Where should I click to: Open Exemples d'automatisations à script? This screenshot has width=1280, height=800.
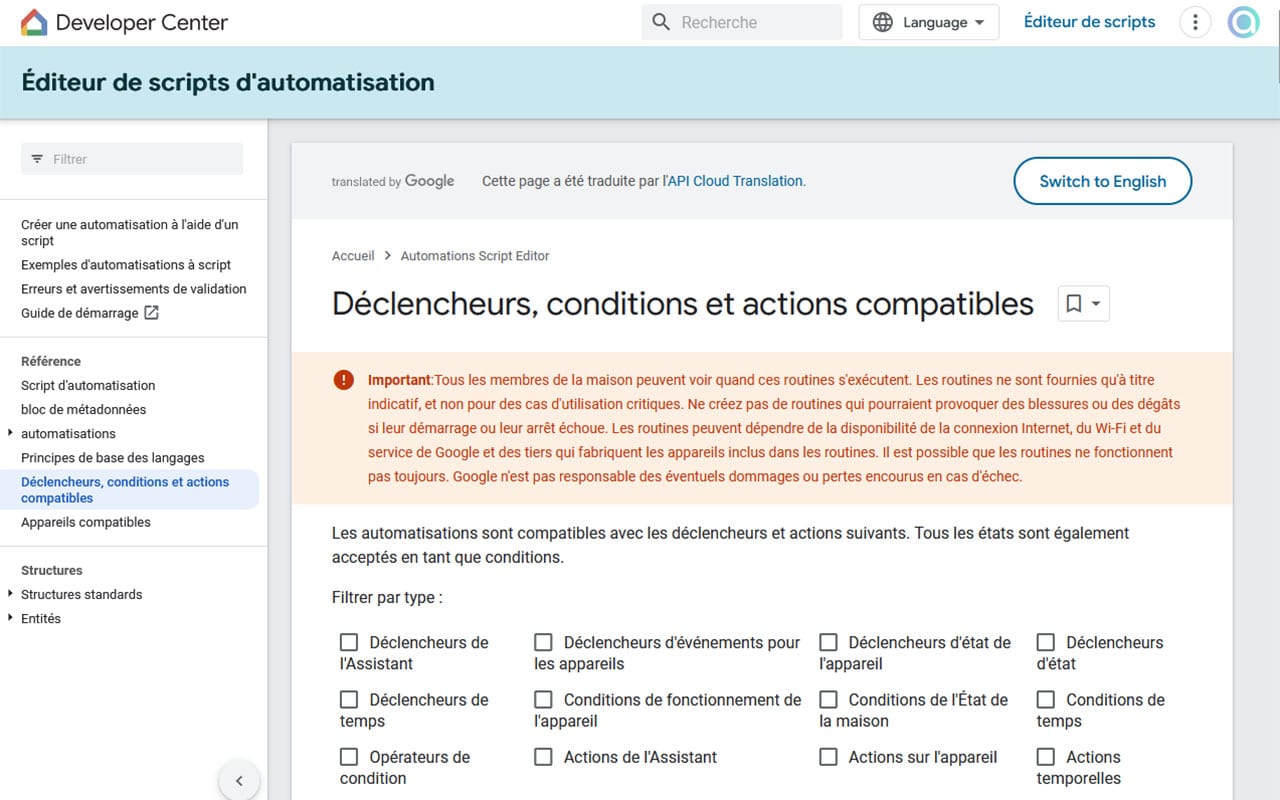tap(126, 265)
